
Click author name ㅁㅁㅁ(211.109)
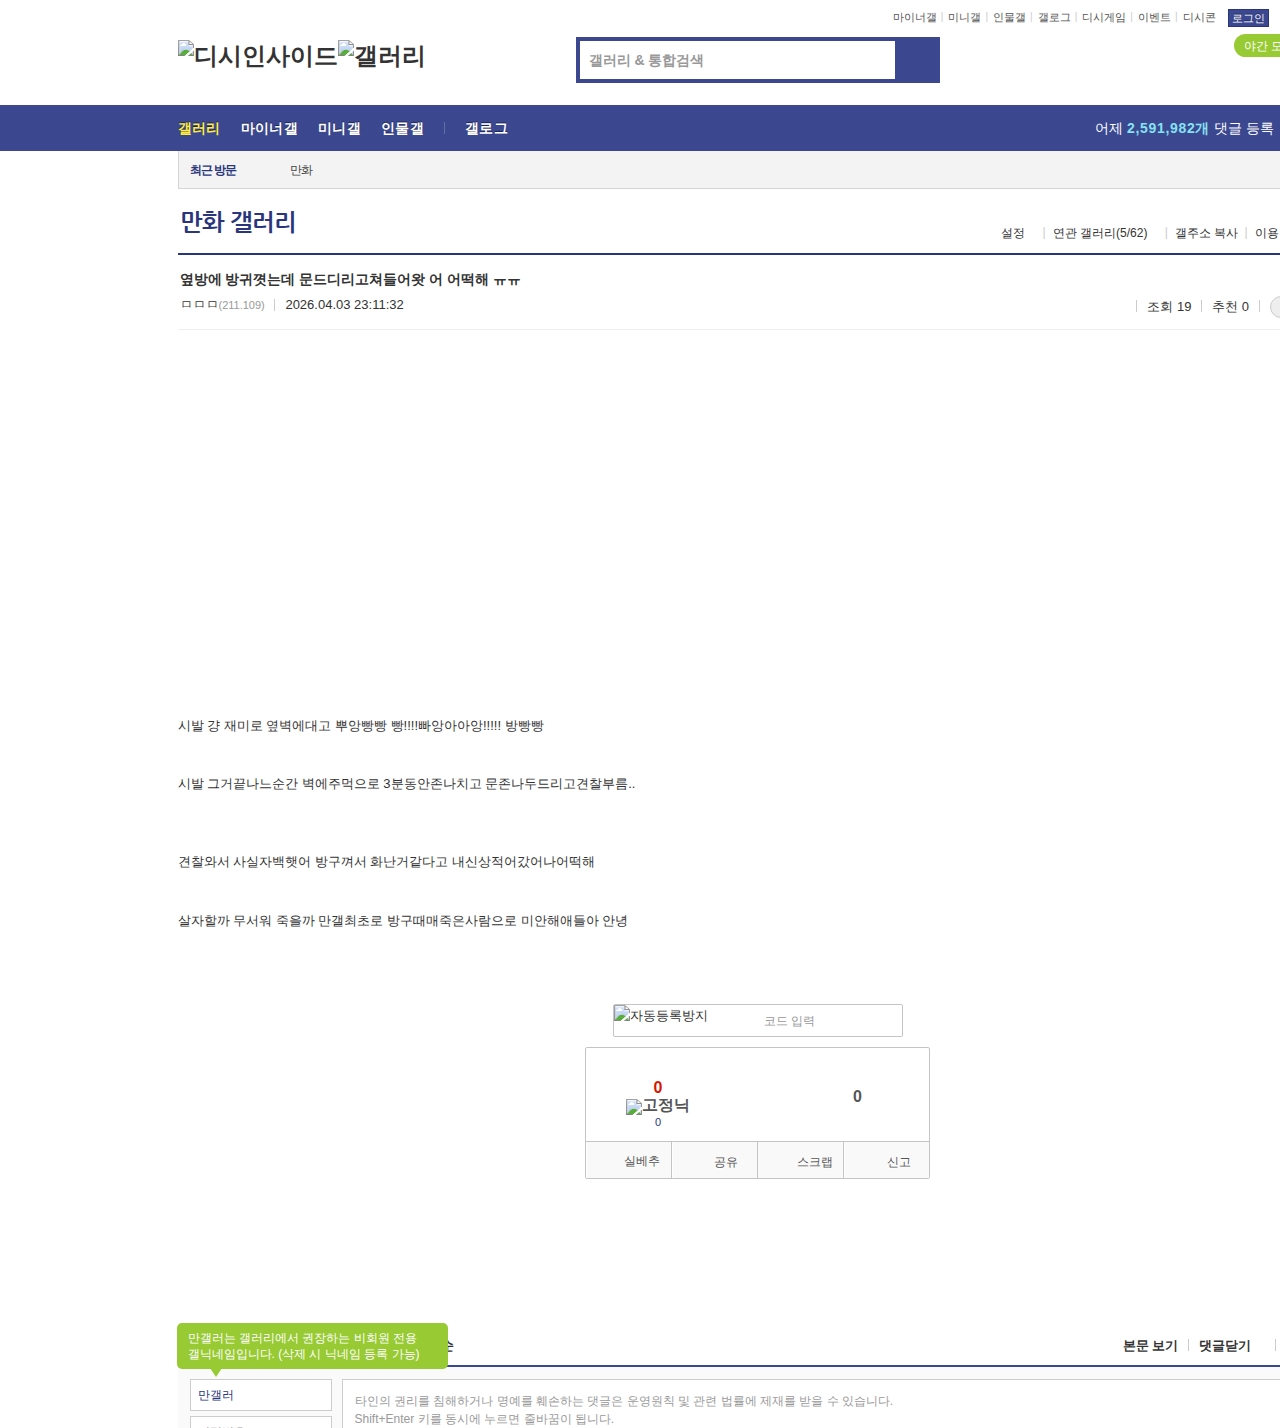click(223, 305)
